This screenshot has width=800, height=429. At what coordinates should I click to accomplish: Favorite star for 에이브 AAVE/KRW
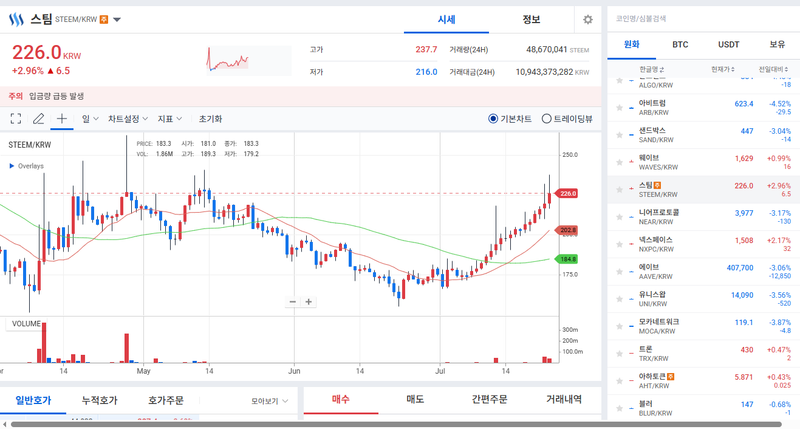point(619,271)
